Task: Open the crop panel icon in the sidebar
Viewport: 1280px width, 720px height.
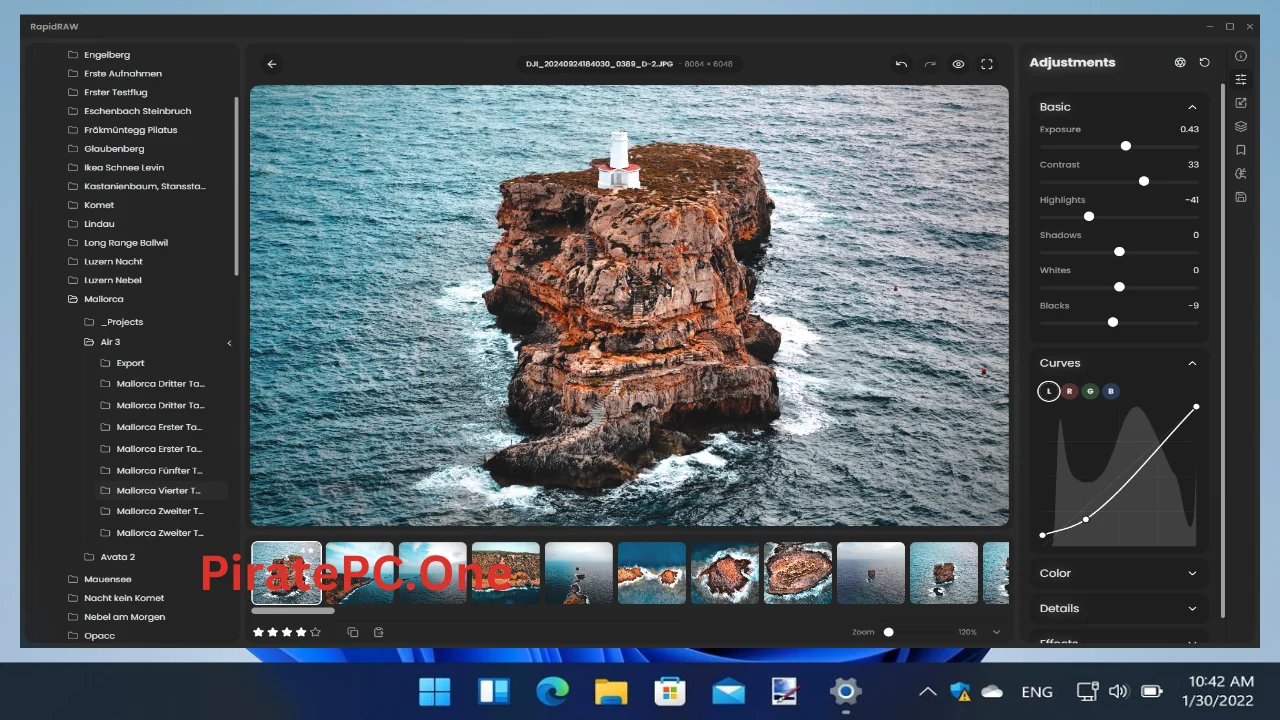Action: pos(1241,103)
